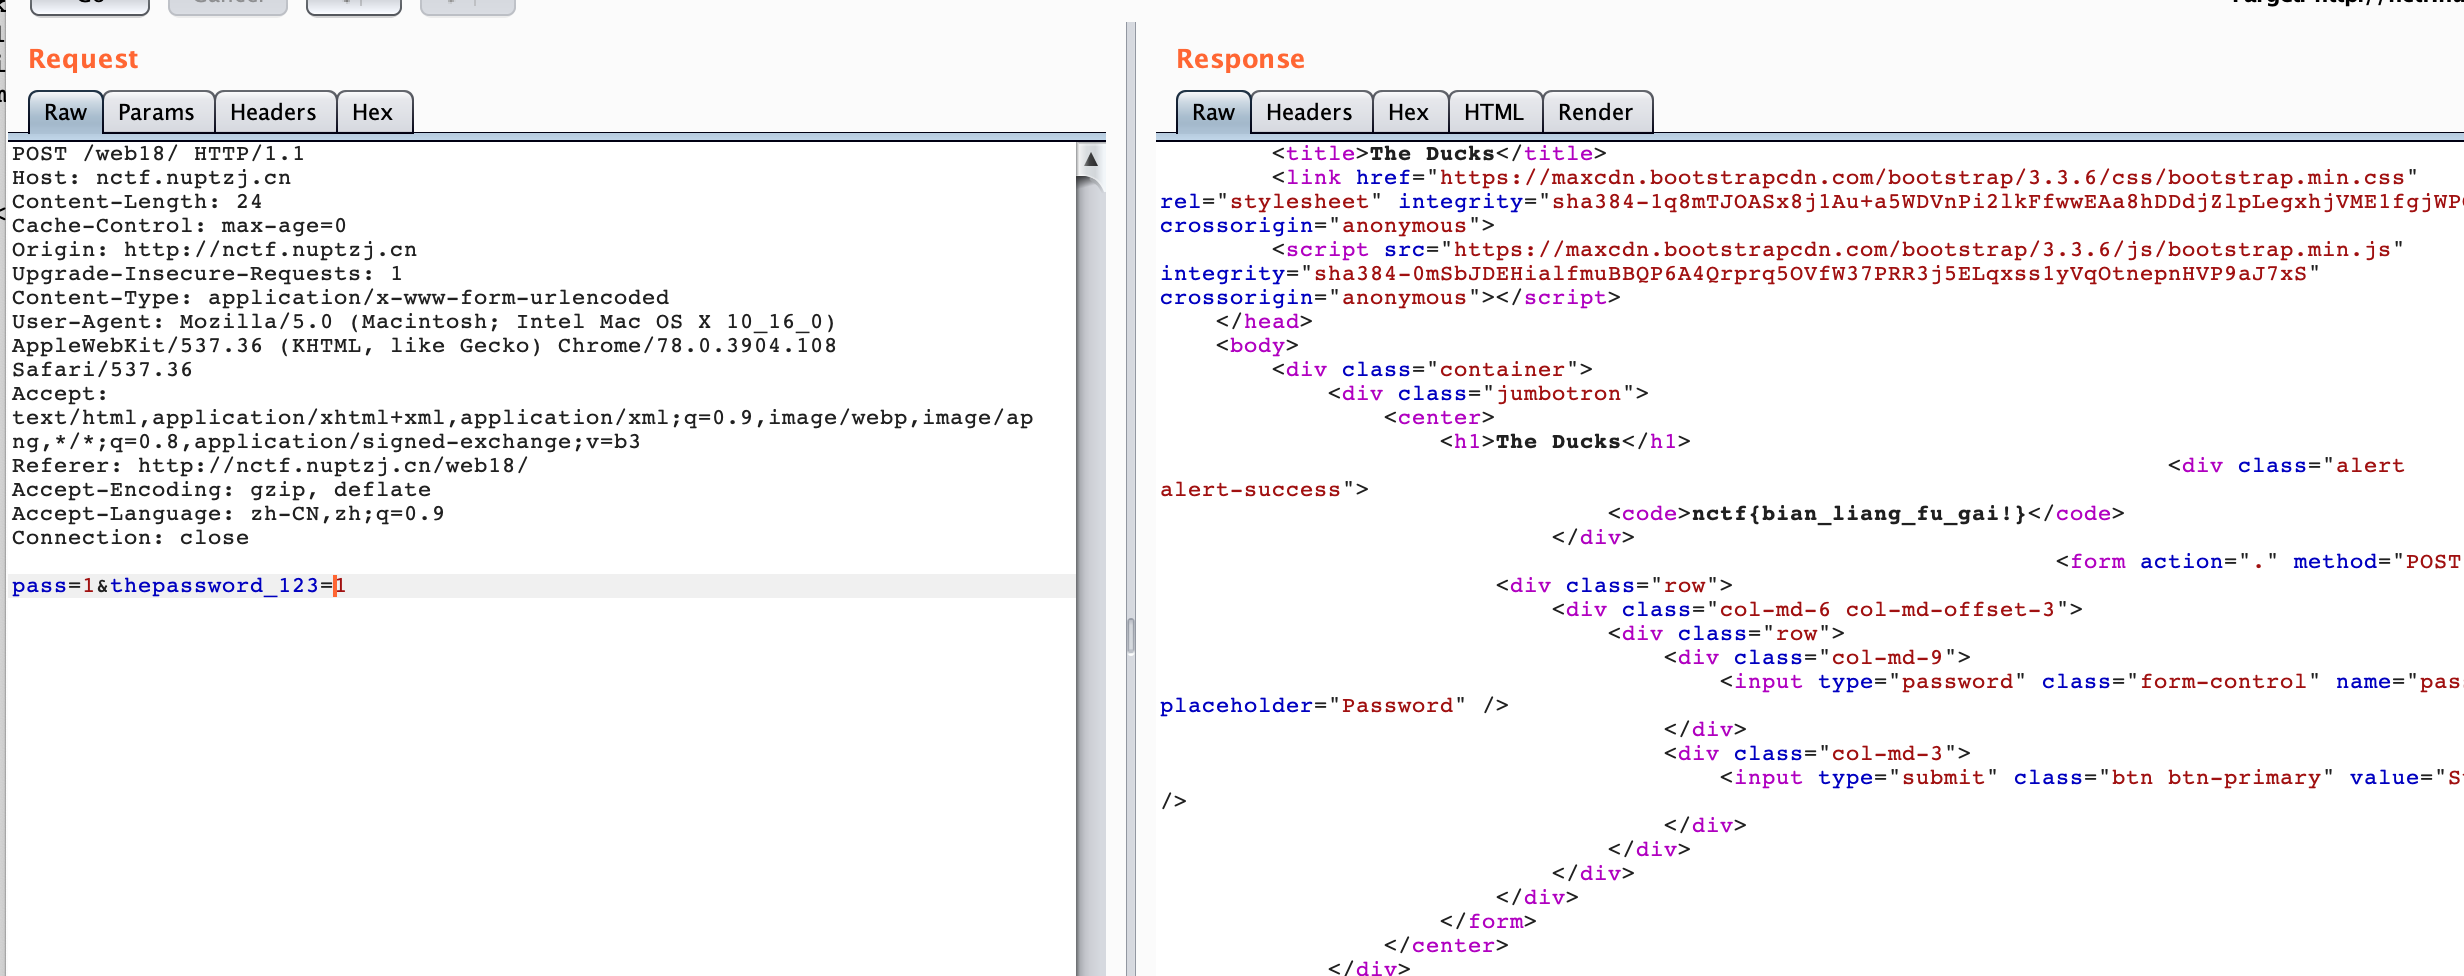Click the Content-Length: 24 header line
This screenshot has width=2464, height=976.
point(137,202)
